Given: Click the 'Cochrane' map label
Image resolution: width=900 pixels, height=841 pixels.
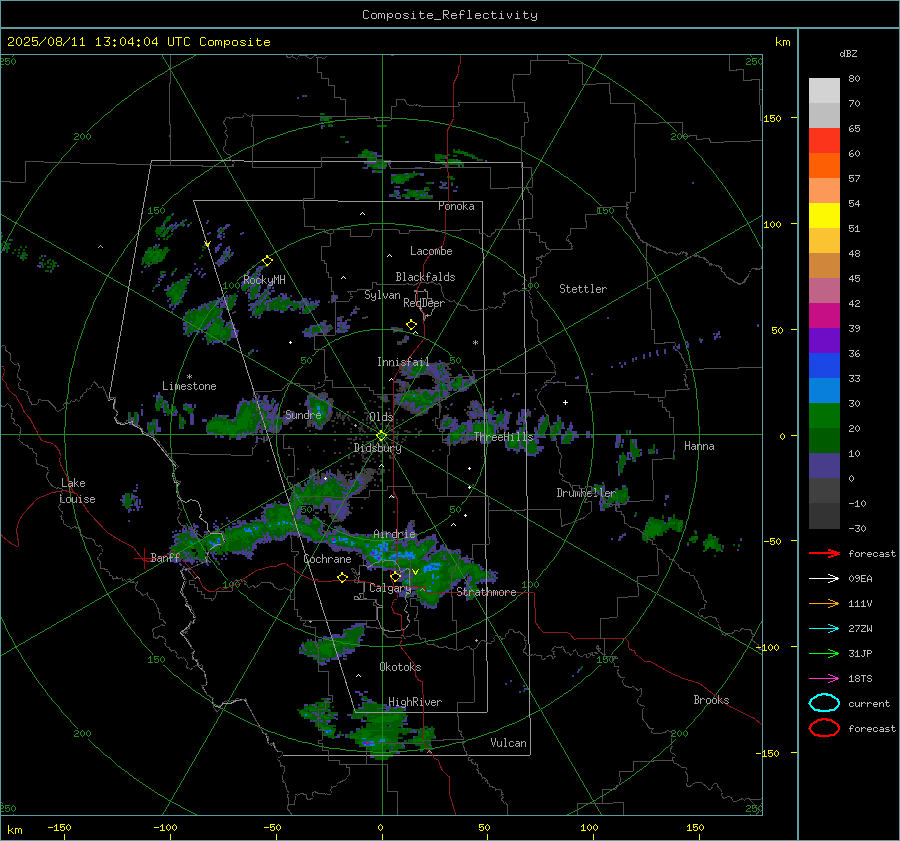Looking at the screenshot, I should click(327, 559).
